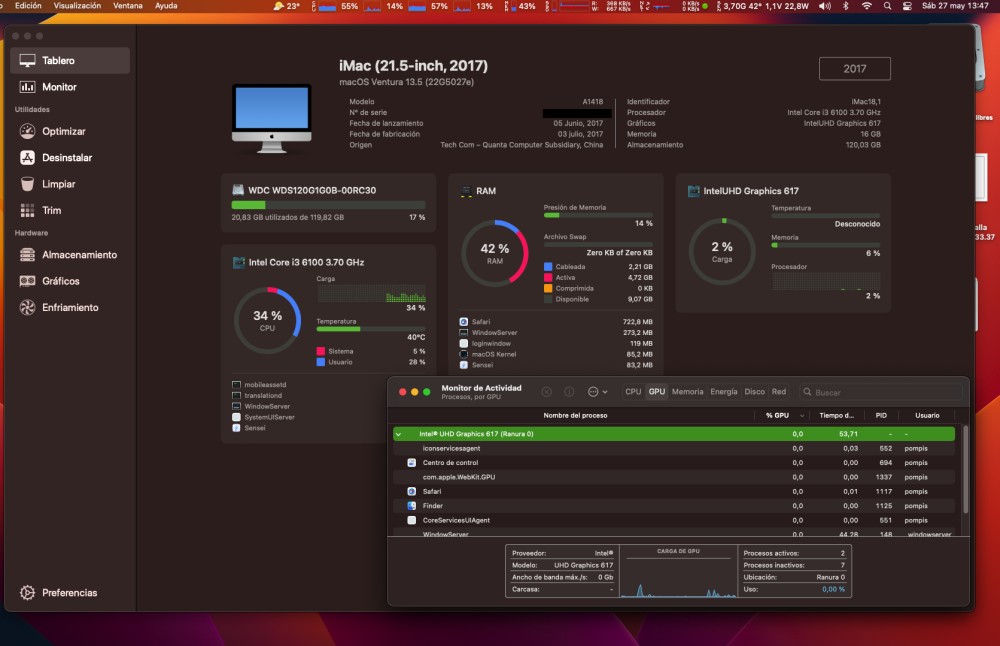Click the 2 % Carga GPU gauge

click(x=722, y=251)
